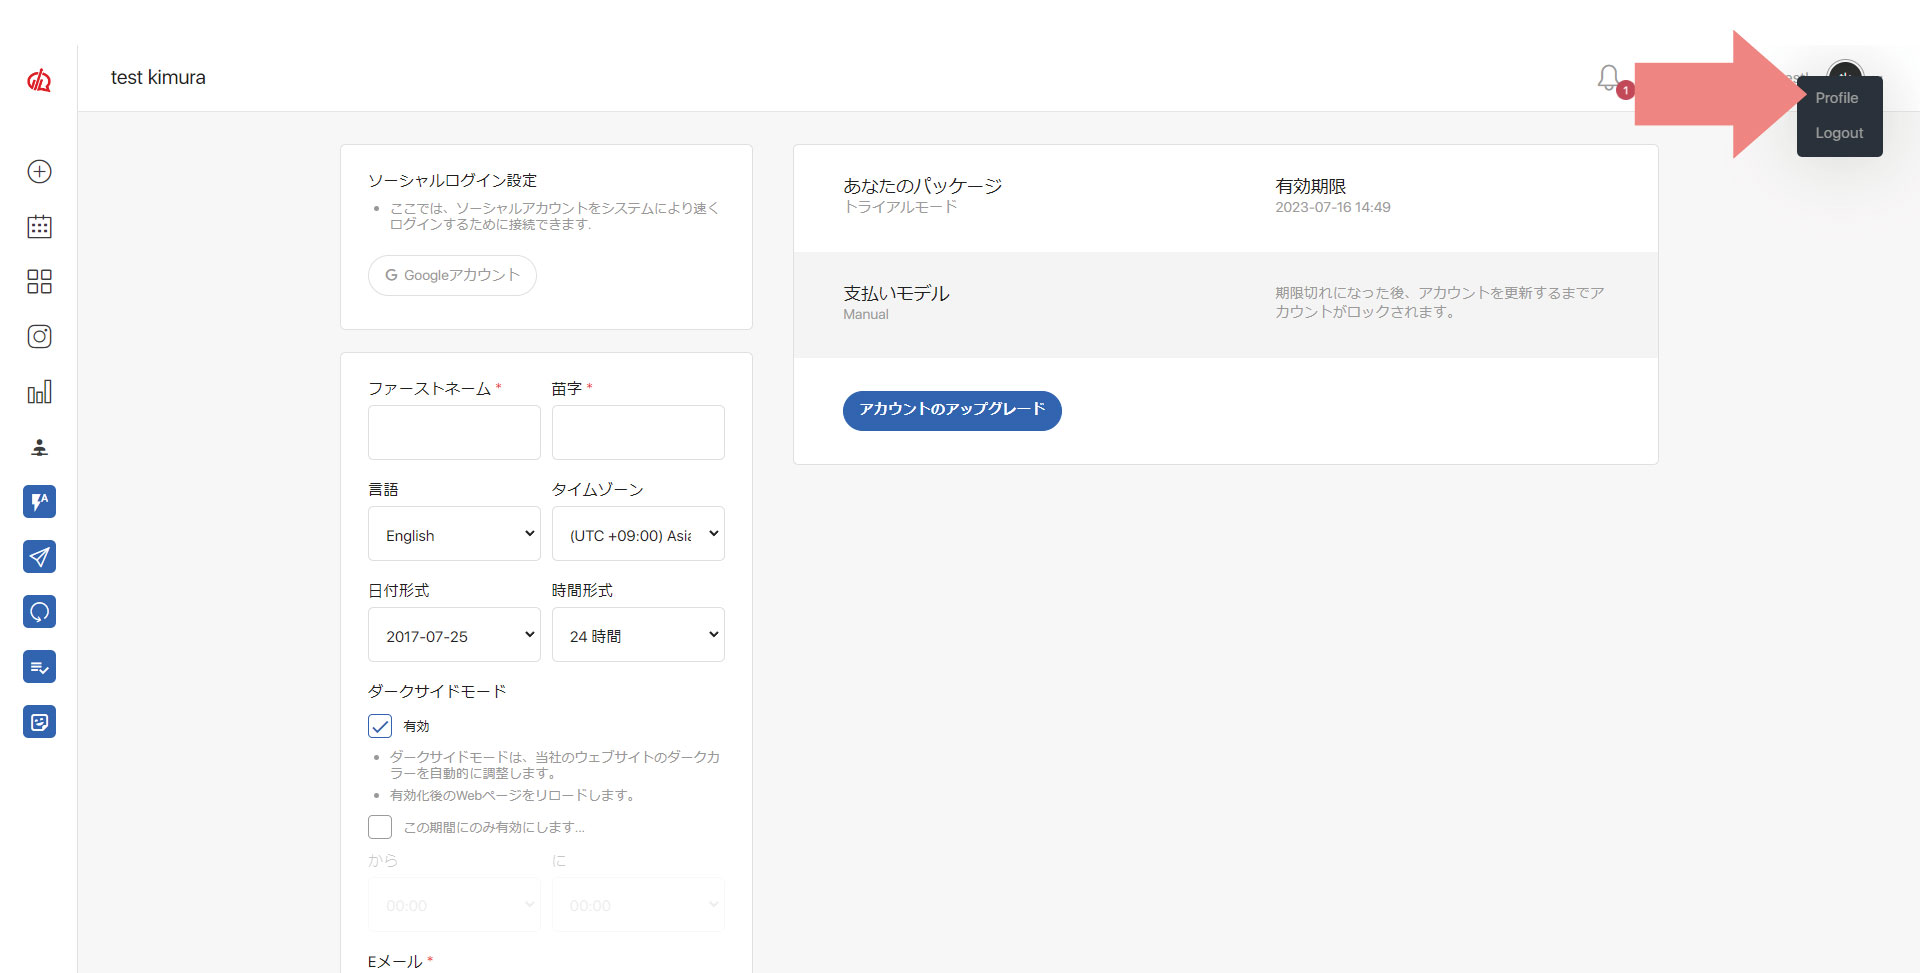Open the date format dropdown 2017-07-25
Screen dimensions: 1920x973
(454, 635)
